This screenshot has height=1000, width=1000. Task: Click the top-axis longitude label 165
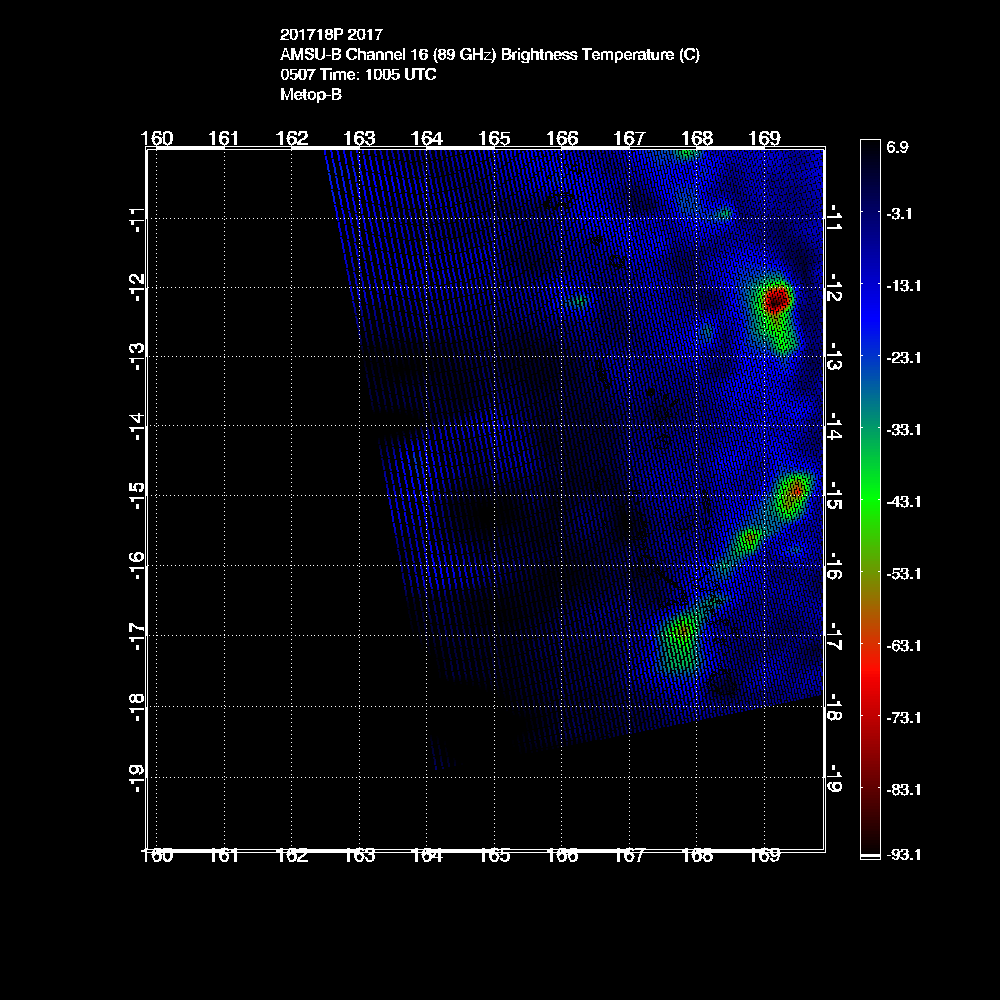495,138
